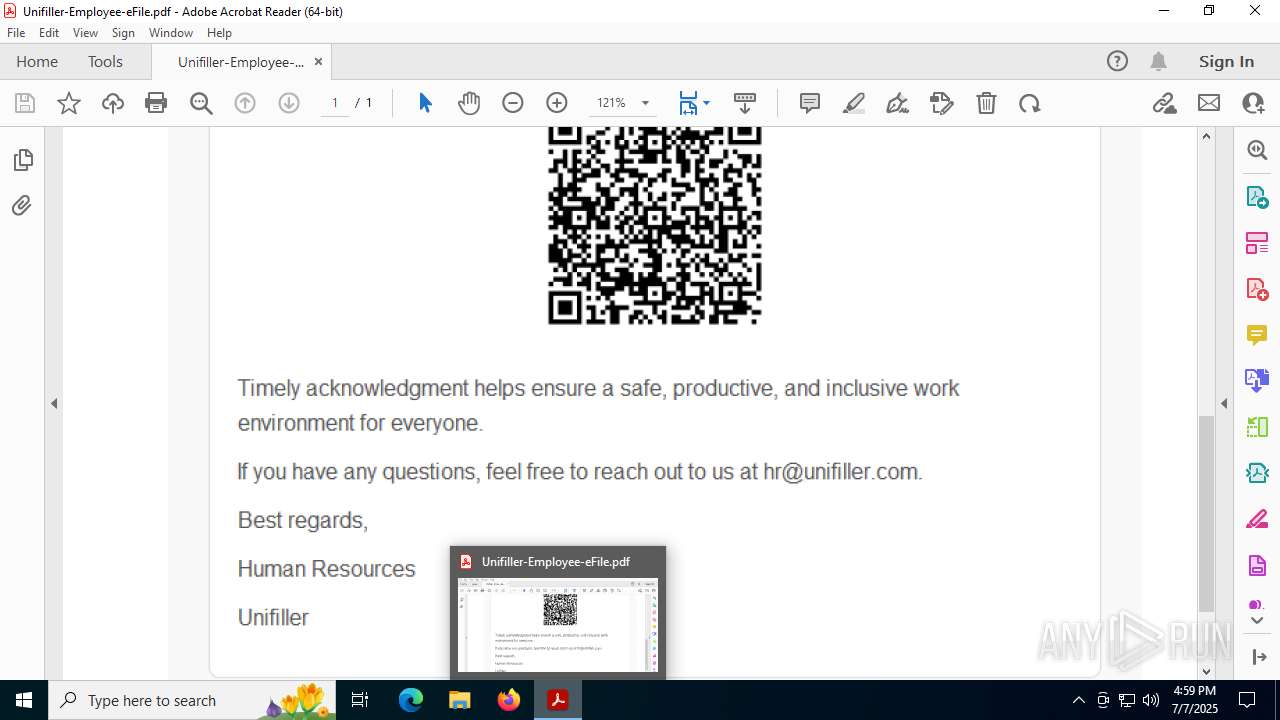Open the Attachments paperclip panel
1280x720 pixels.
(22, 206)
